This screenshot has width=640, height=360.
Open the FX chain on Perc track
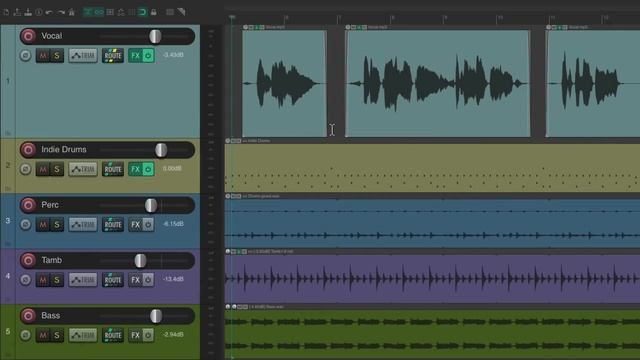135,224
